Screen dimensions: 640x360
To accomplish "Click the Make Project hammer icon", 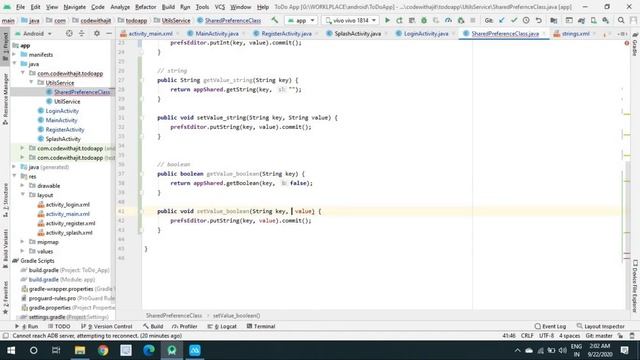I will click(275, 20).
